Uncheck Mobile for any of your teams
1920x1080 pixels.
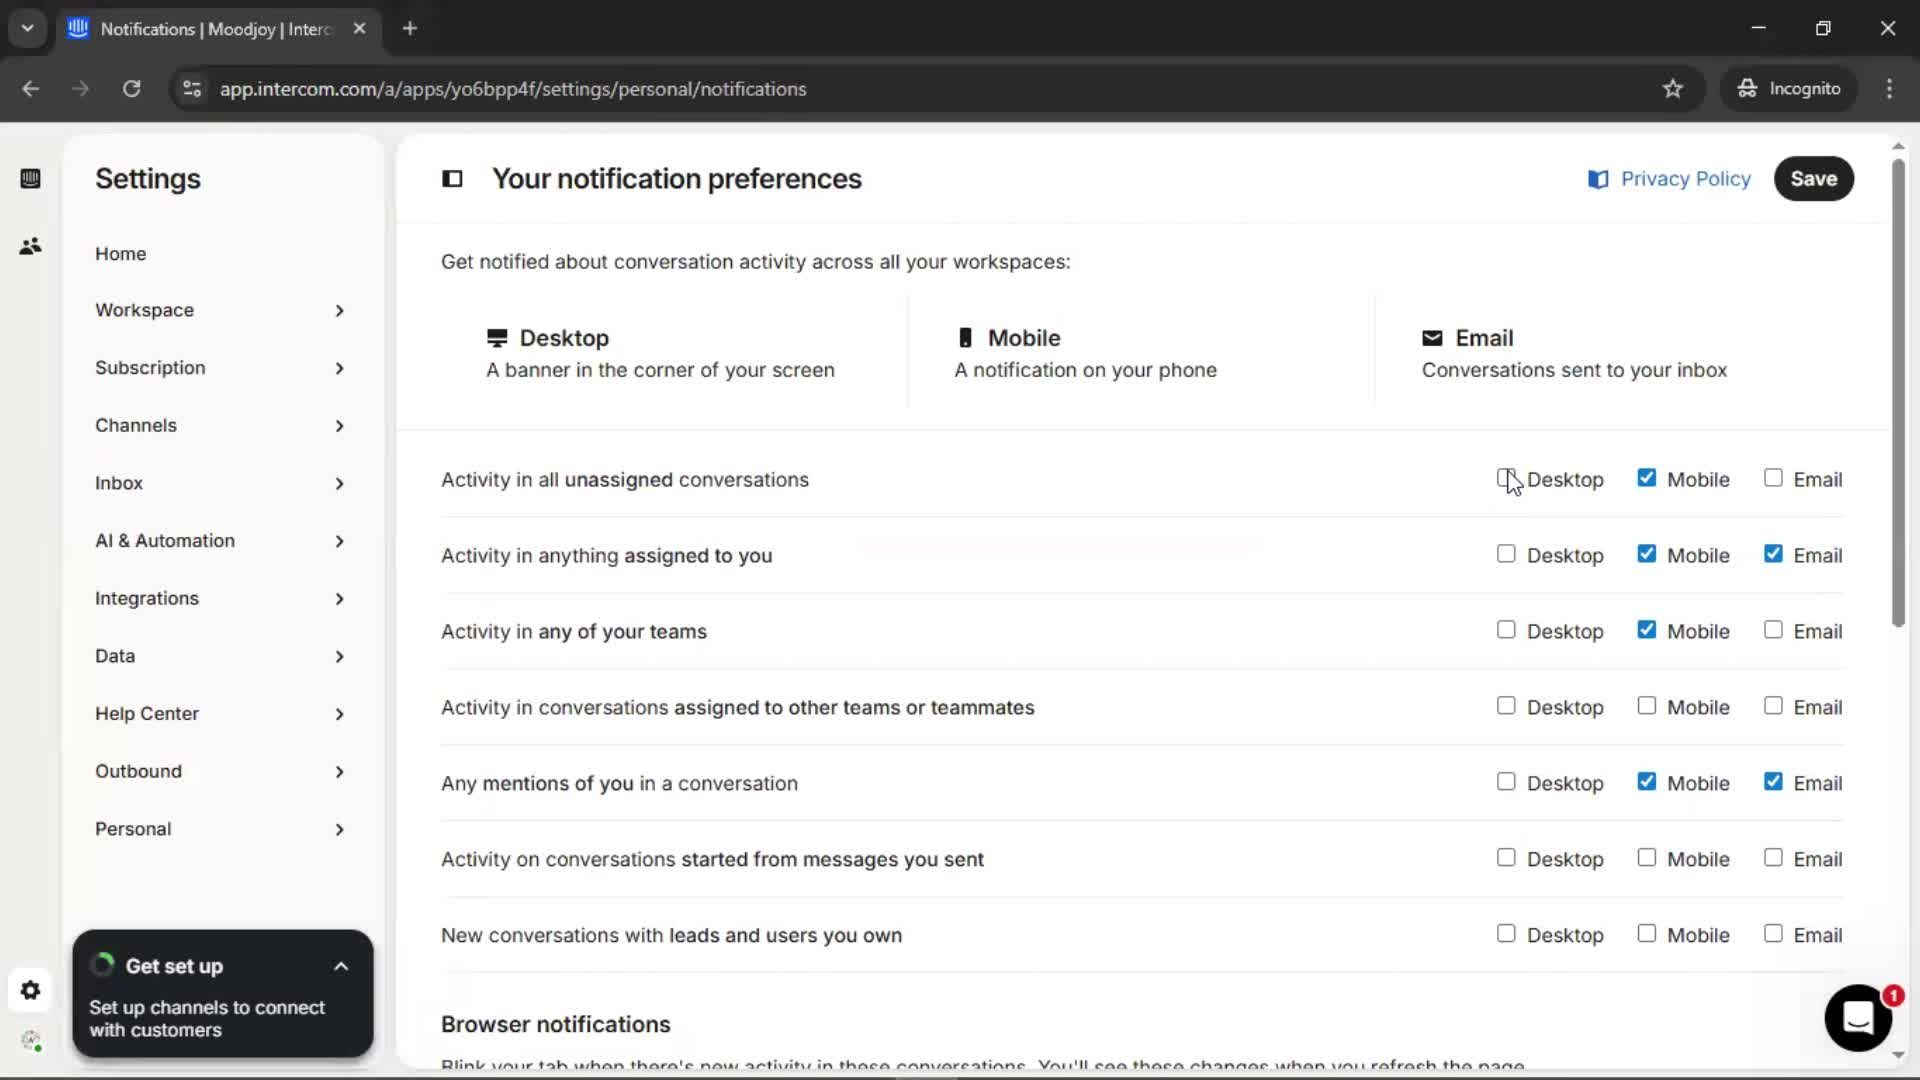click(x=1646, y=630)
